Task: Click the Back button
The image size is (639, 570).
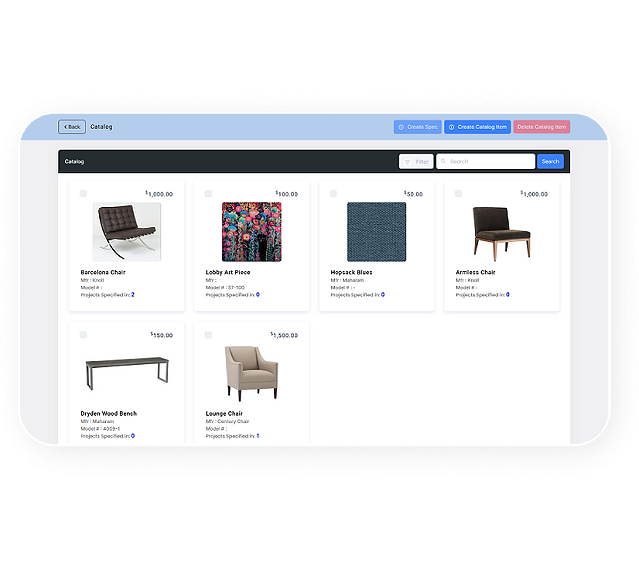Action: click(72, 127)
